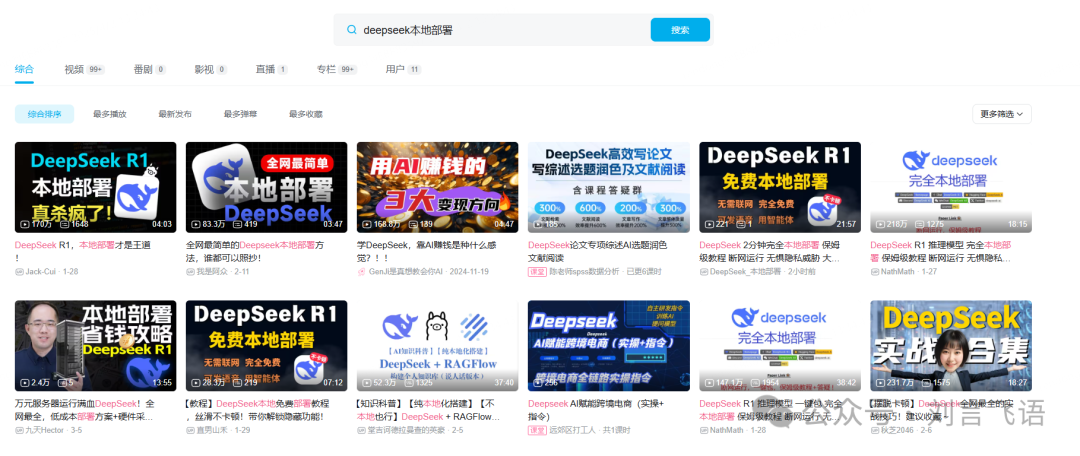
Task: Select the 综合排序 sort option
Action: coord(45,114)
